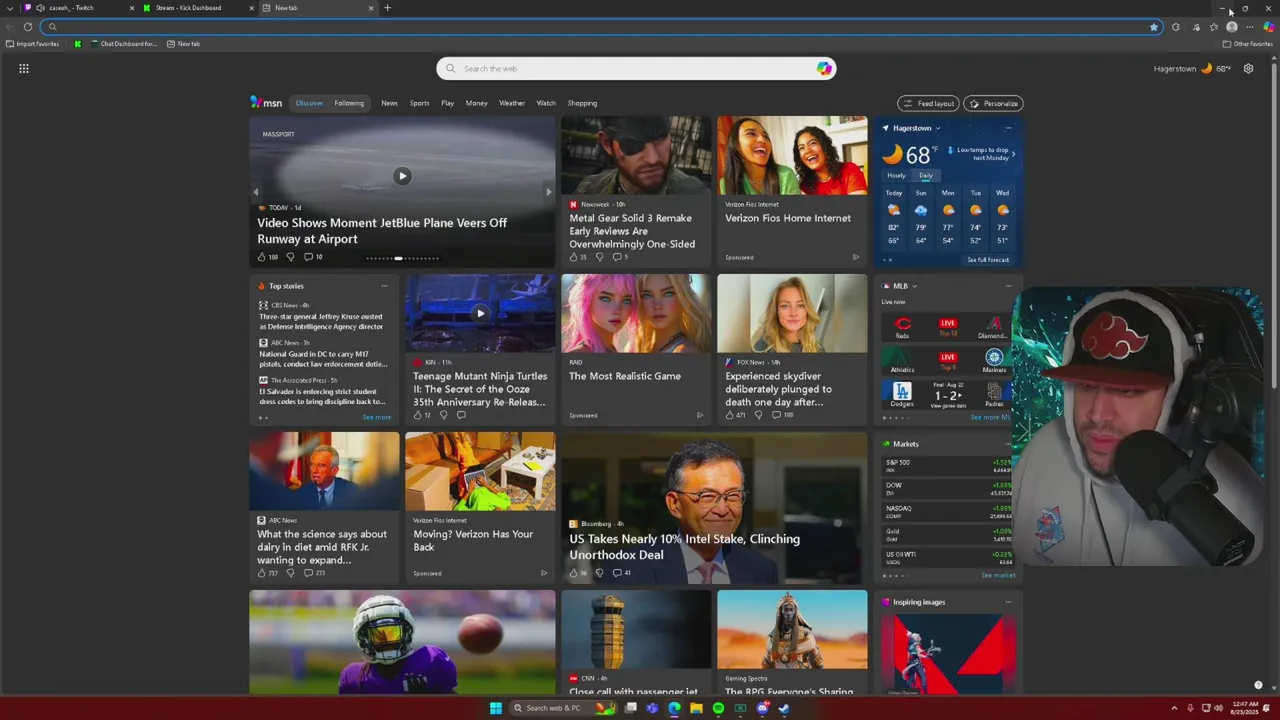
Task: Open Discord from the taskbar
Action: coord(762,708)
